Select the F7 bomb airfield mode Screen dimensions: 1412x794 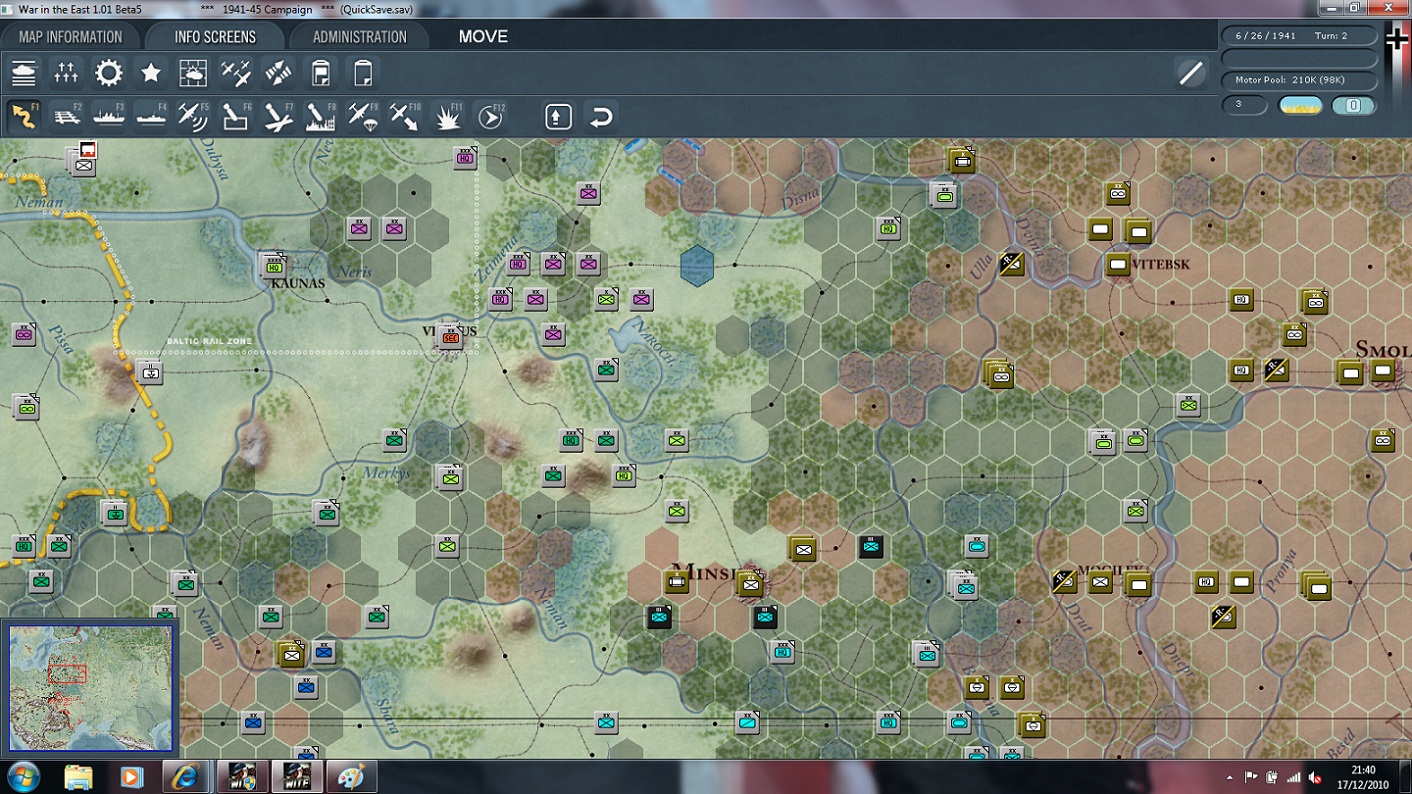278,117
